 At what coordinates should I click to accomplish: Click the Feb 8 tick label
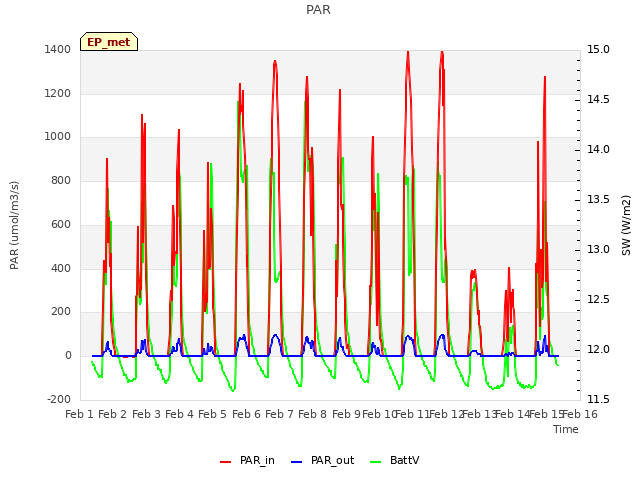coord(312,414)
